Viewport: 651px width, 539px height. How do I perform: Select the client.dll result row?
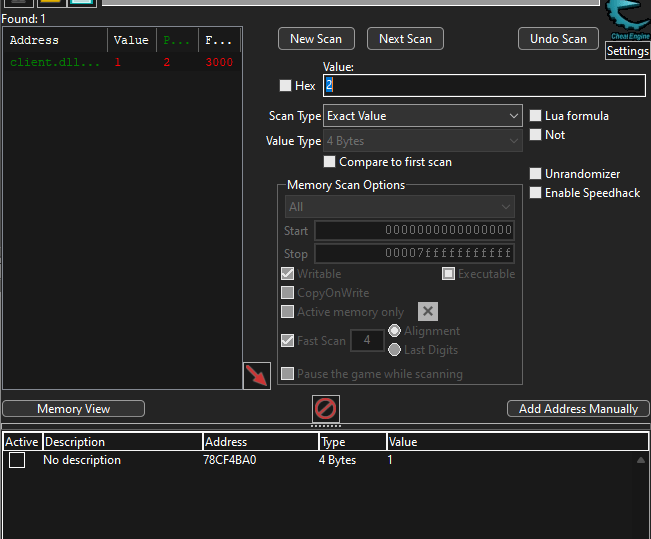pos(122,62)
